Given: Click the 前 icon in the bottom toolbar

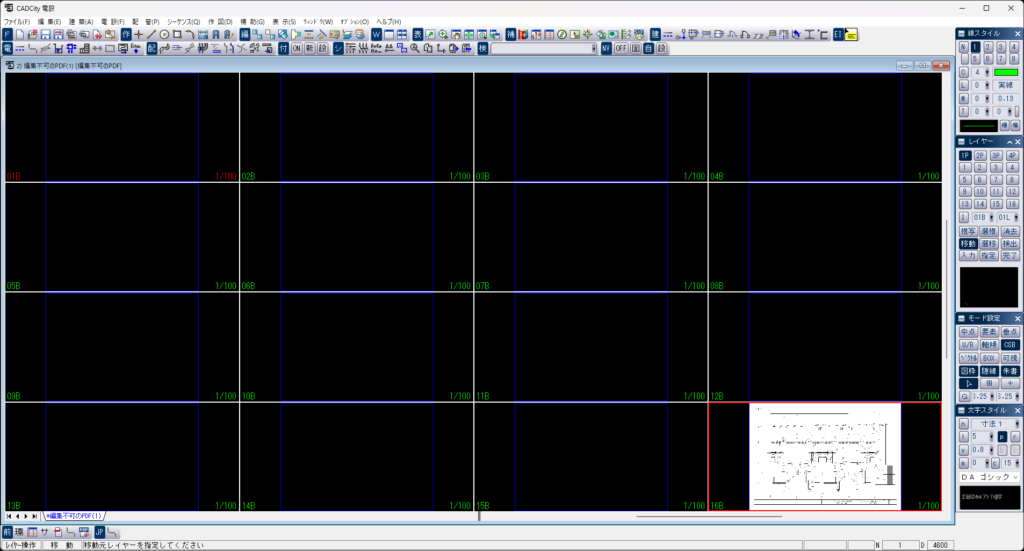Looking at the screenshot, I should point(7,532).
